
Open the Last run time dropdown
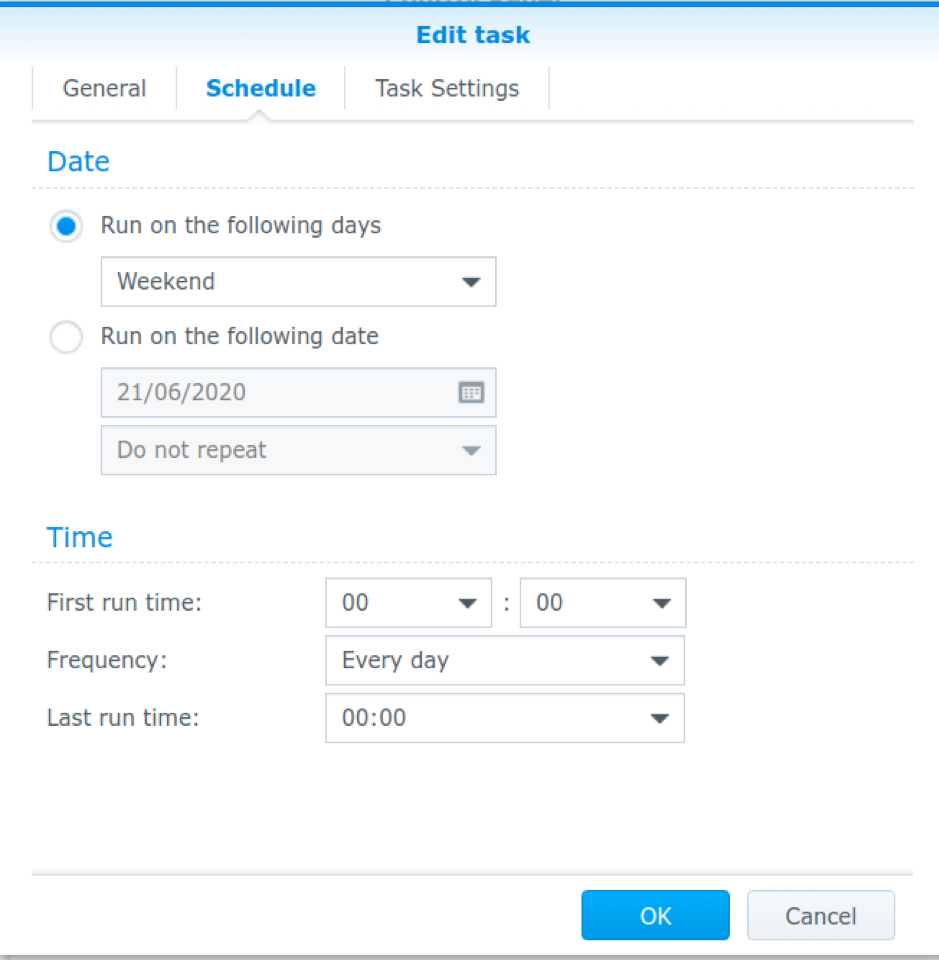click(505, 718)
